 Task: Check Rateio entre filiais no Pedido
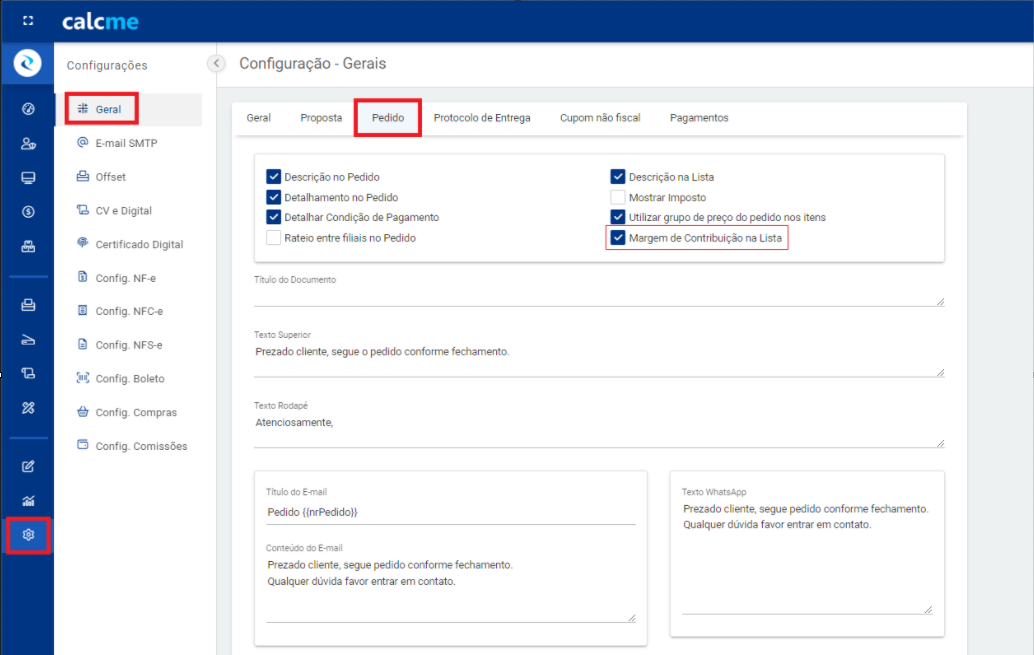click(274, 238)
